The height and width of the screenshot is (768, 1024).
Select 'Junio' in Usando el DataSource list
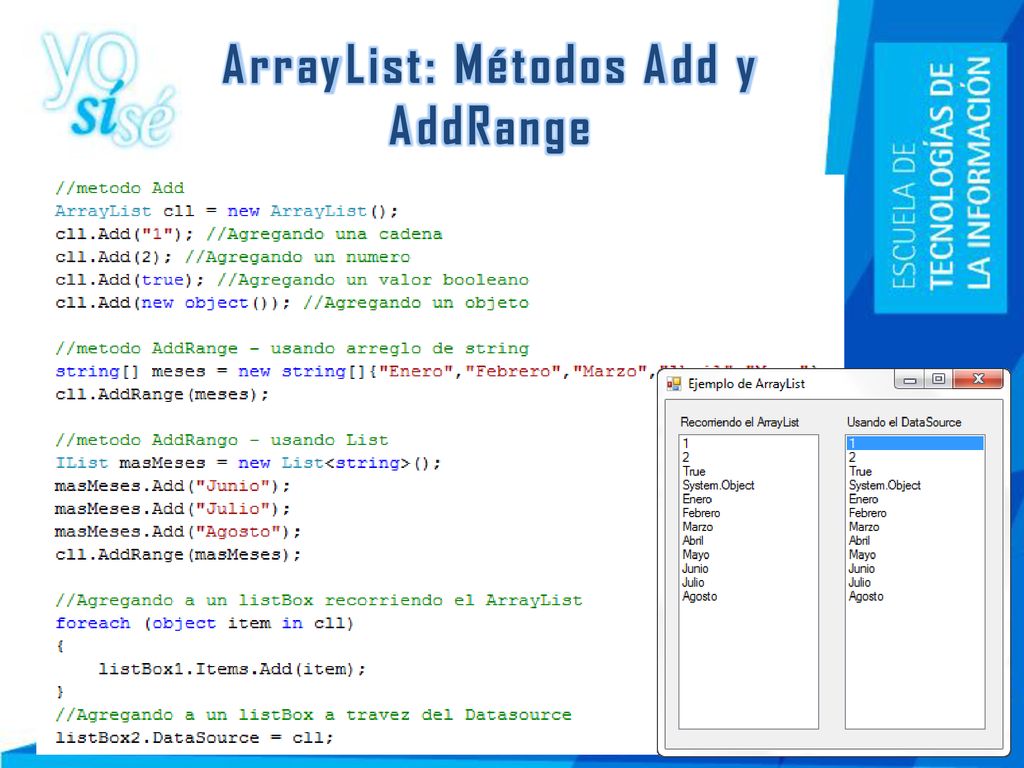[x=861, y=568]
